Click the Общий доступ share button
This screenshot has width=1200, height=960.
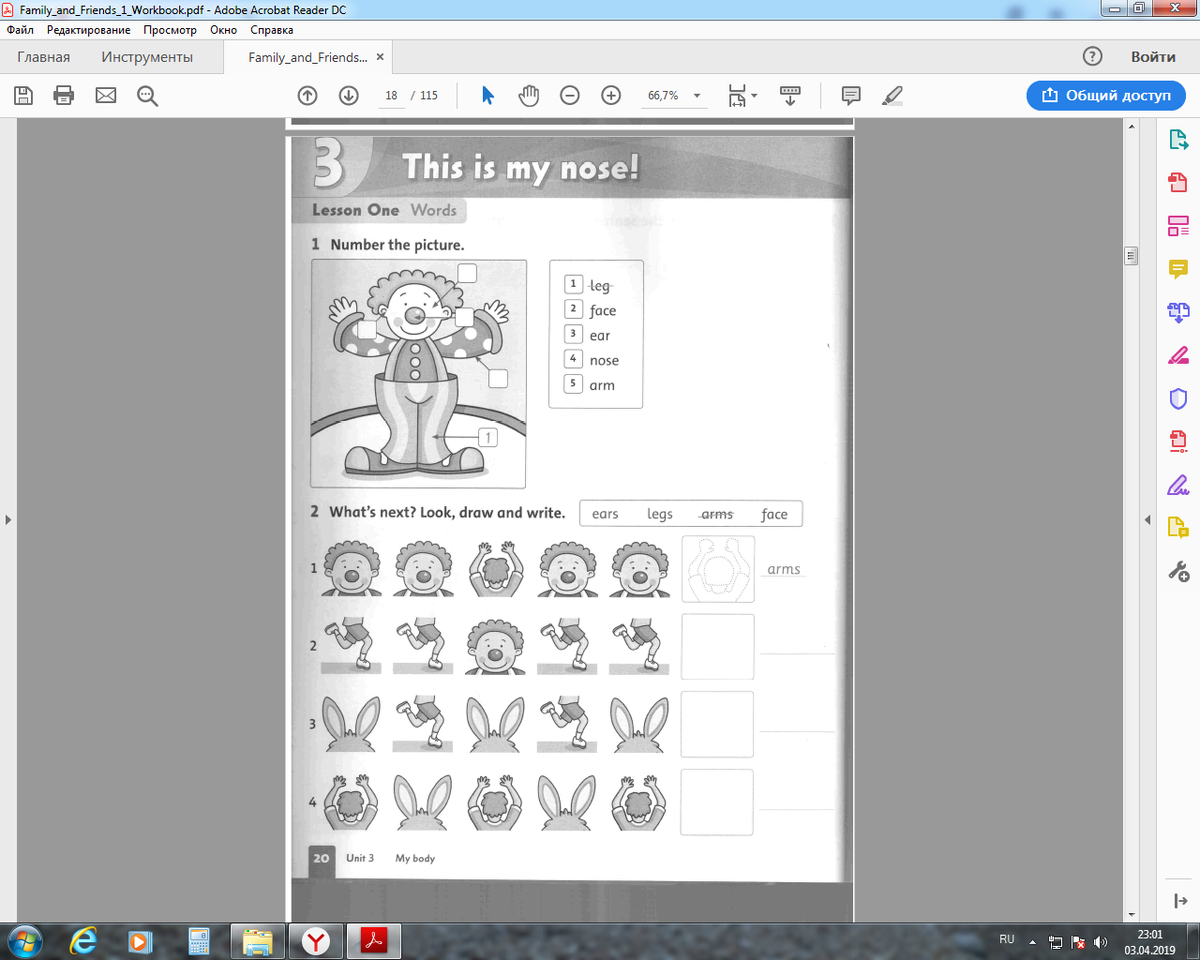1106,95
